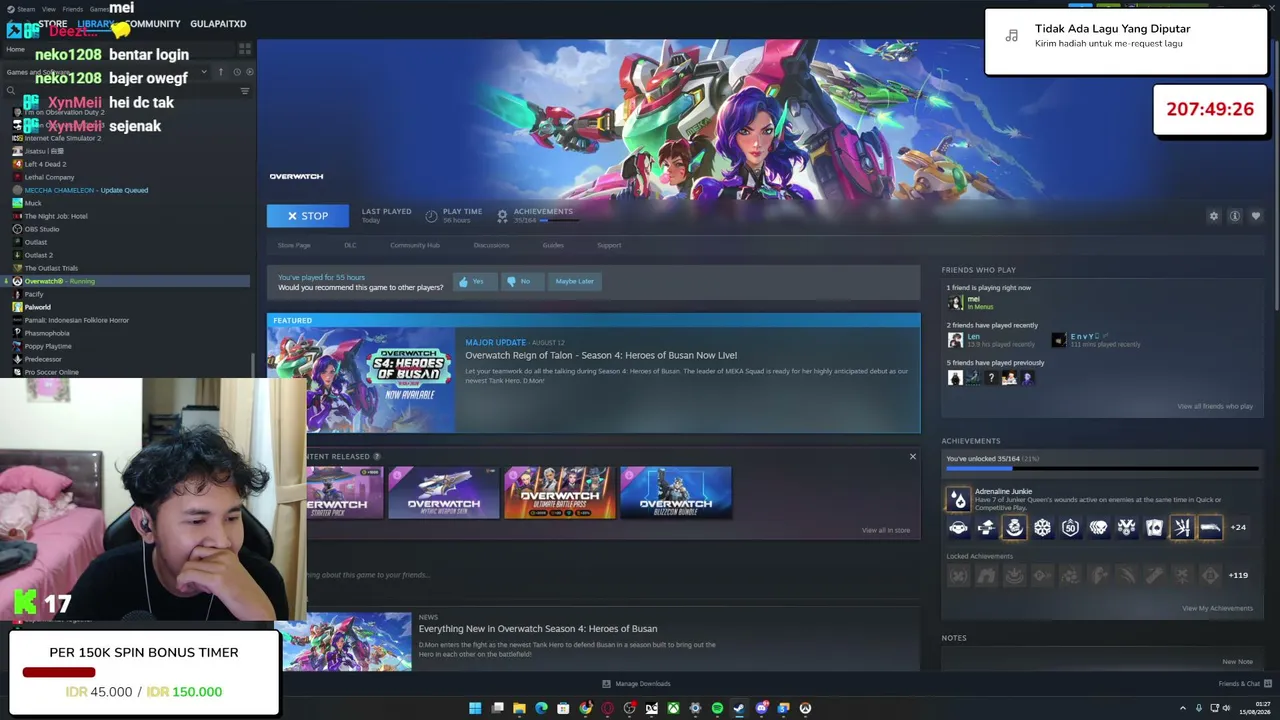Open the Support tab
The height and width of the screenshot is (720, 1280).
click(x=609, y=245)
